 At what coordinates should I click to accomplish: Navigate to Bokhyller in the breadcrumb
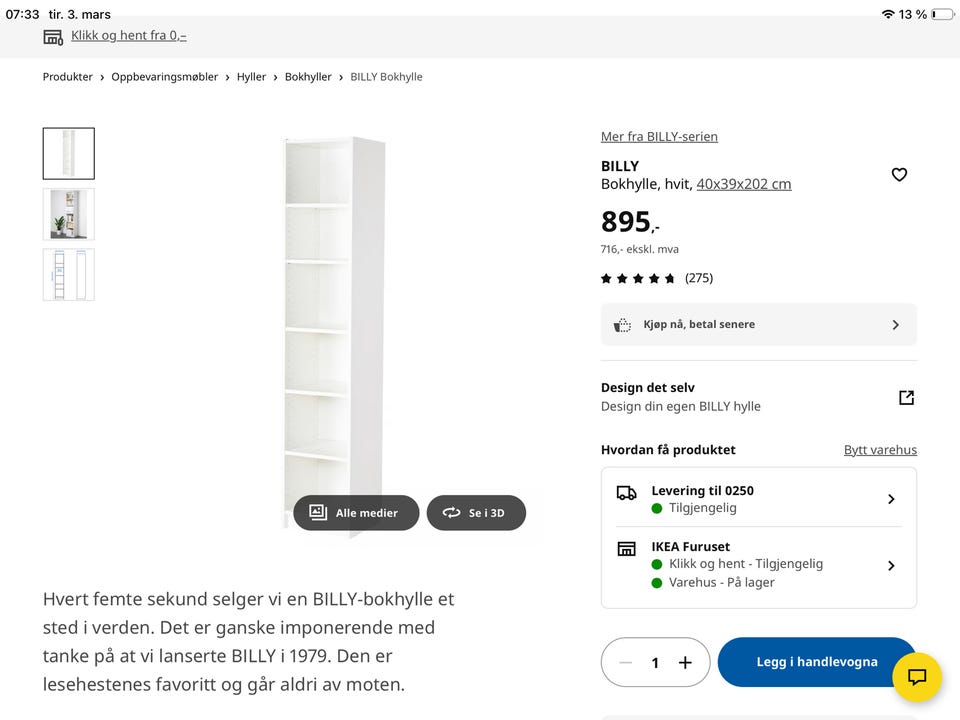[x=308, y=76]
